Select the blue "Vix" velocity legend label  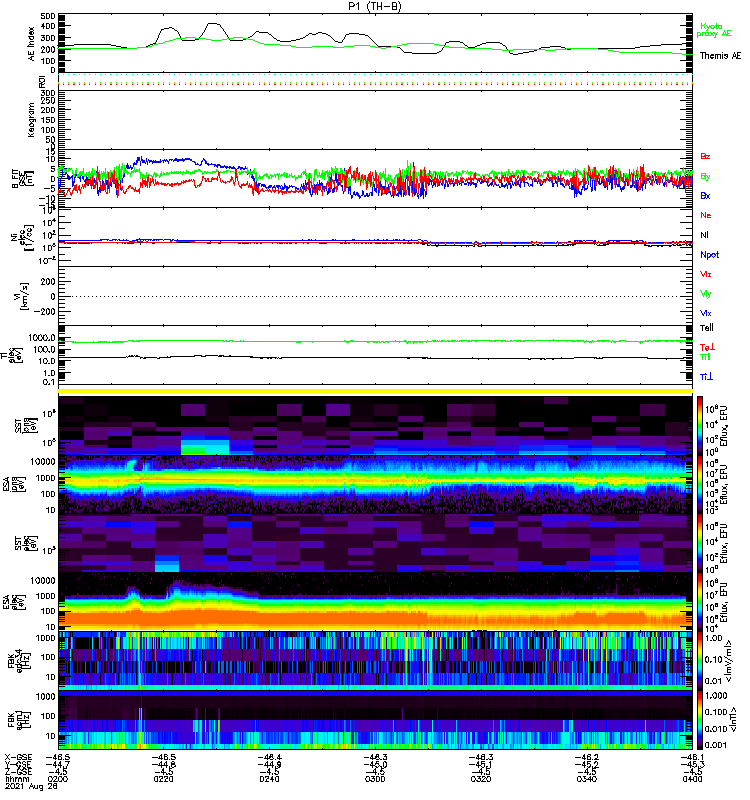pos(706,314)
